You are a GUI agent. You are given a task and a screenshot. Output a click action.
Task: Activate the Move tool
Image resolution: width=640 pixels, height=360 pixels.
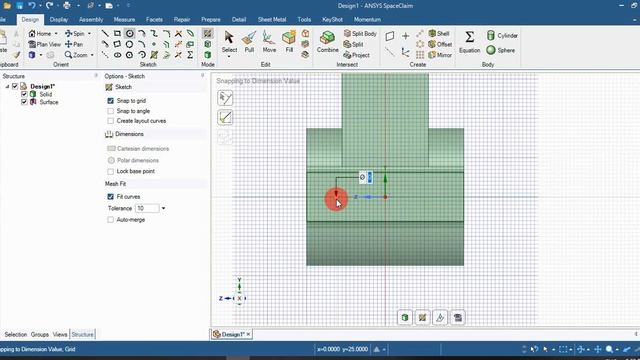pos(269,42)
